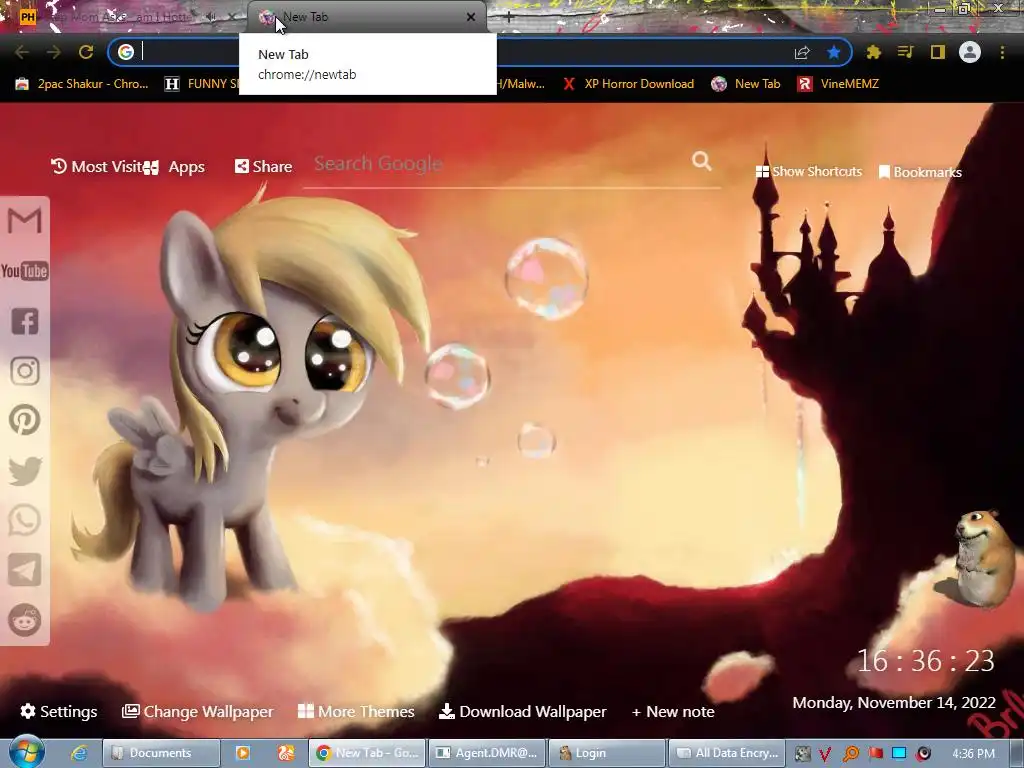The width and height of the screenshot is (1024, 768).
Task: Open a new tab with plus button
Action: click(x=508, y=18)
